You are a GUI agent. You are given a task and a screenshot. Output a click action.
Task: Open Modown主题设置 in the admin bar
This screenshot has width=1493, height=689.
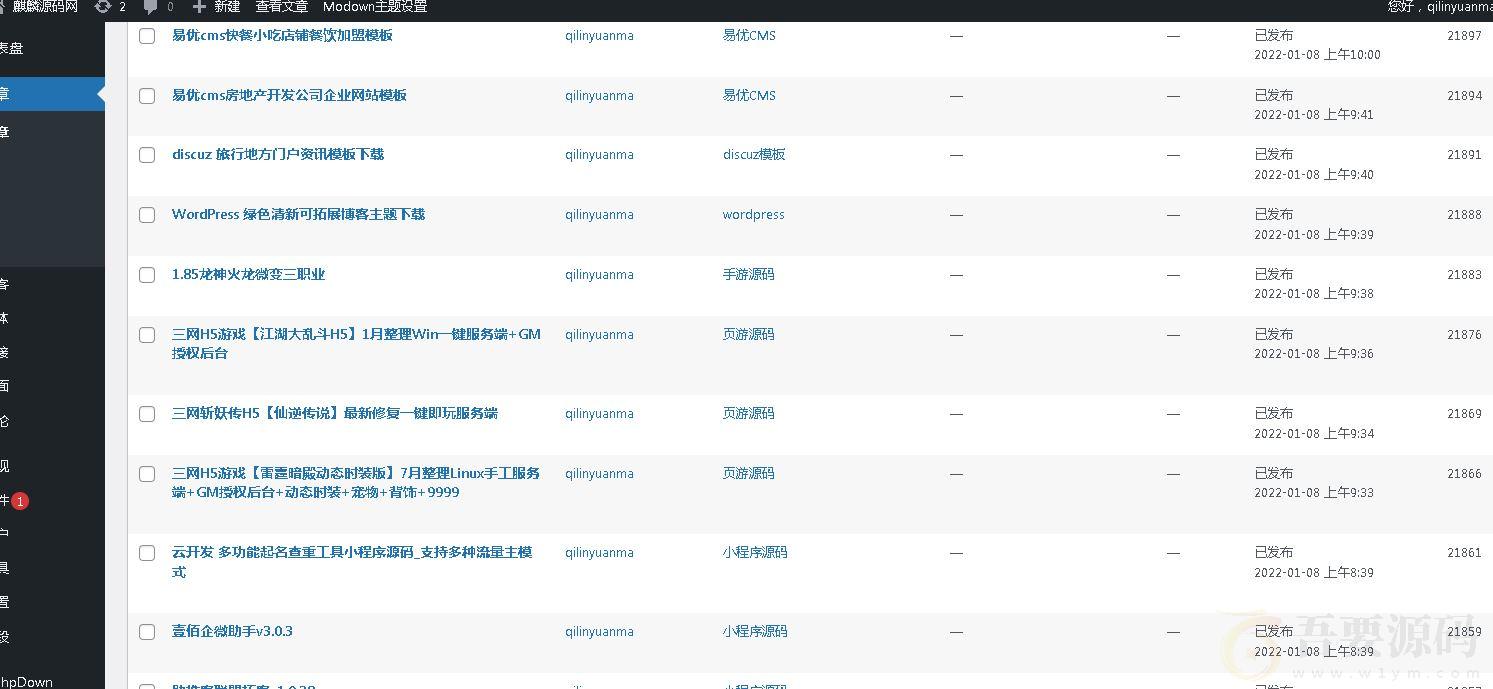pyautogui.click(x=375, y=6)
